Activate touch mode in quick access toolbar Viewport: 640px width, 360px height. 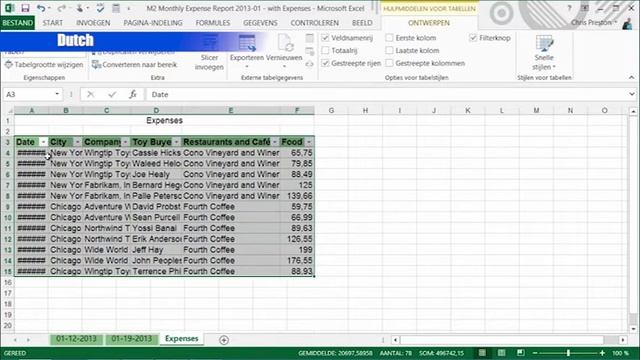[79, 8]
